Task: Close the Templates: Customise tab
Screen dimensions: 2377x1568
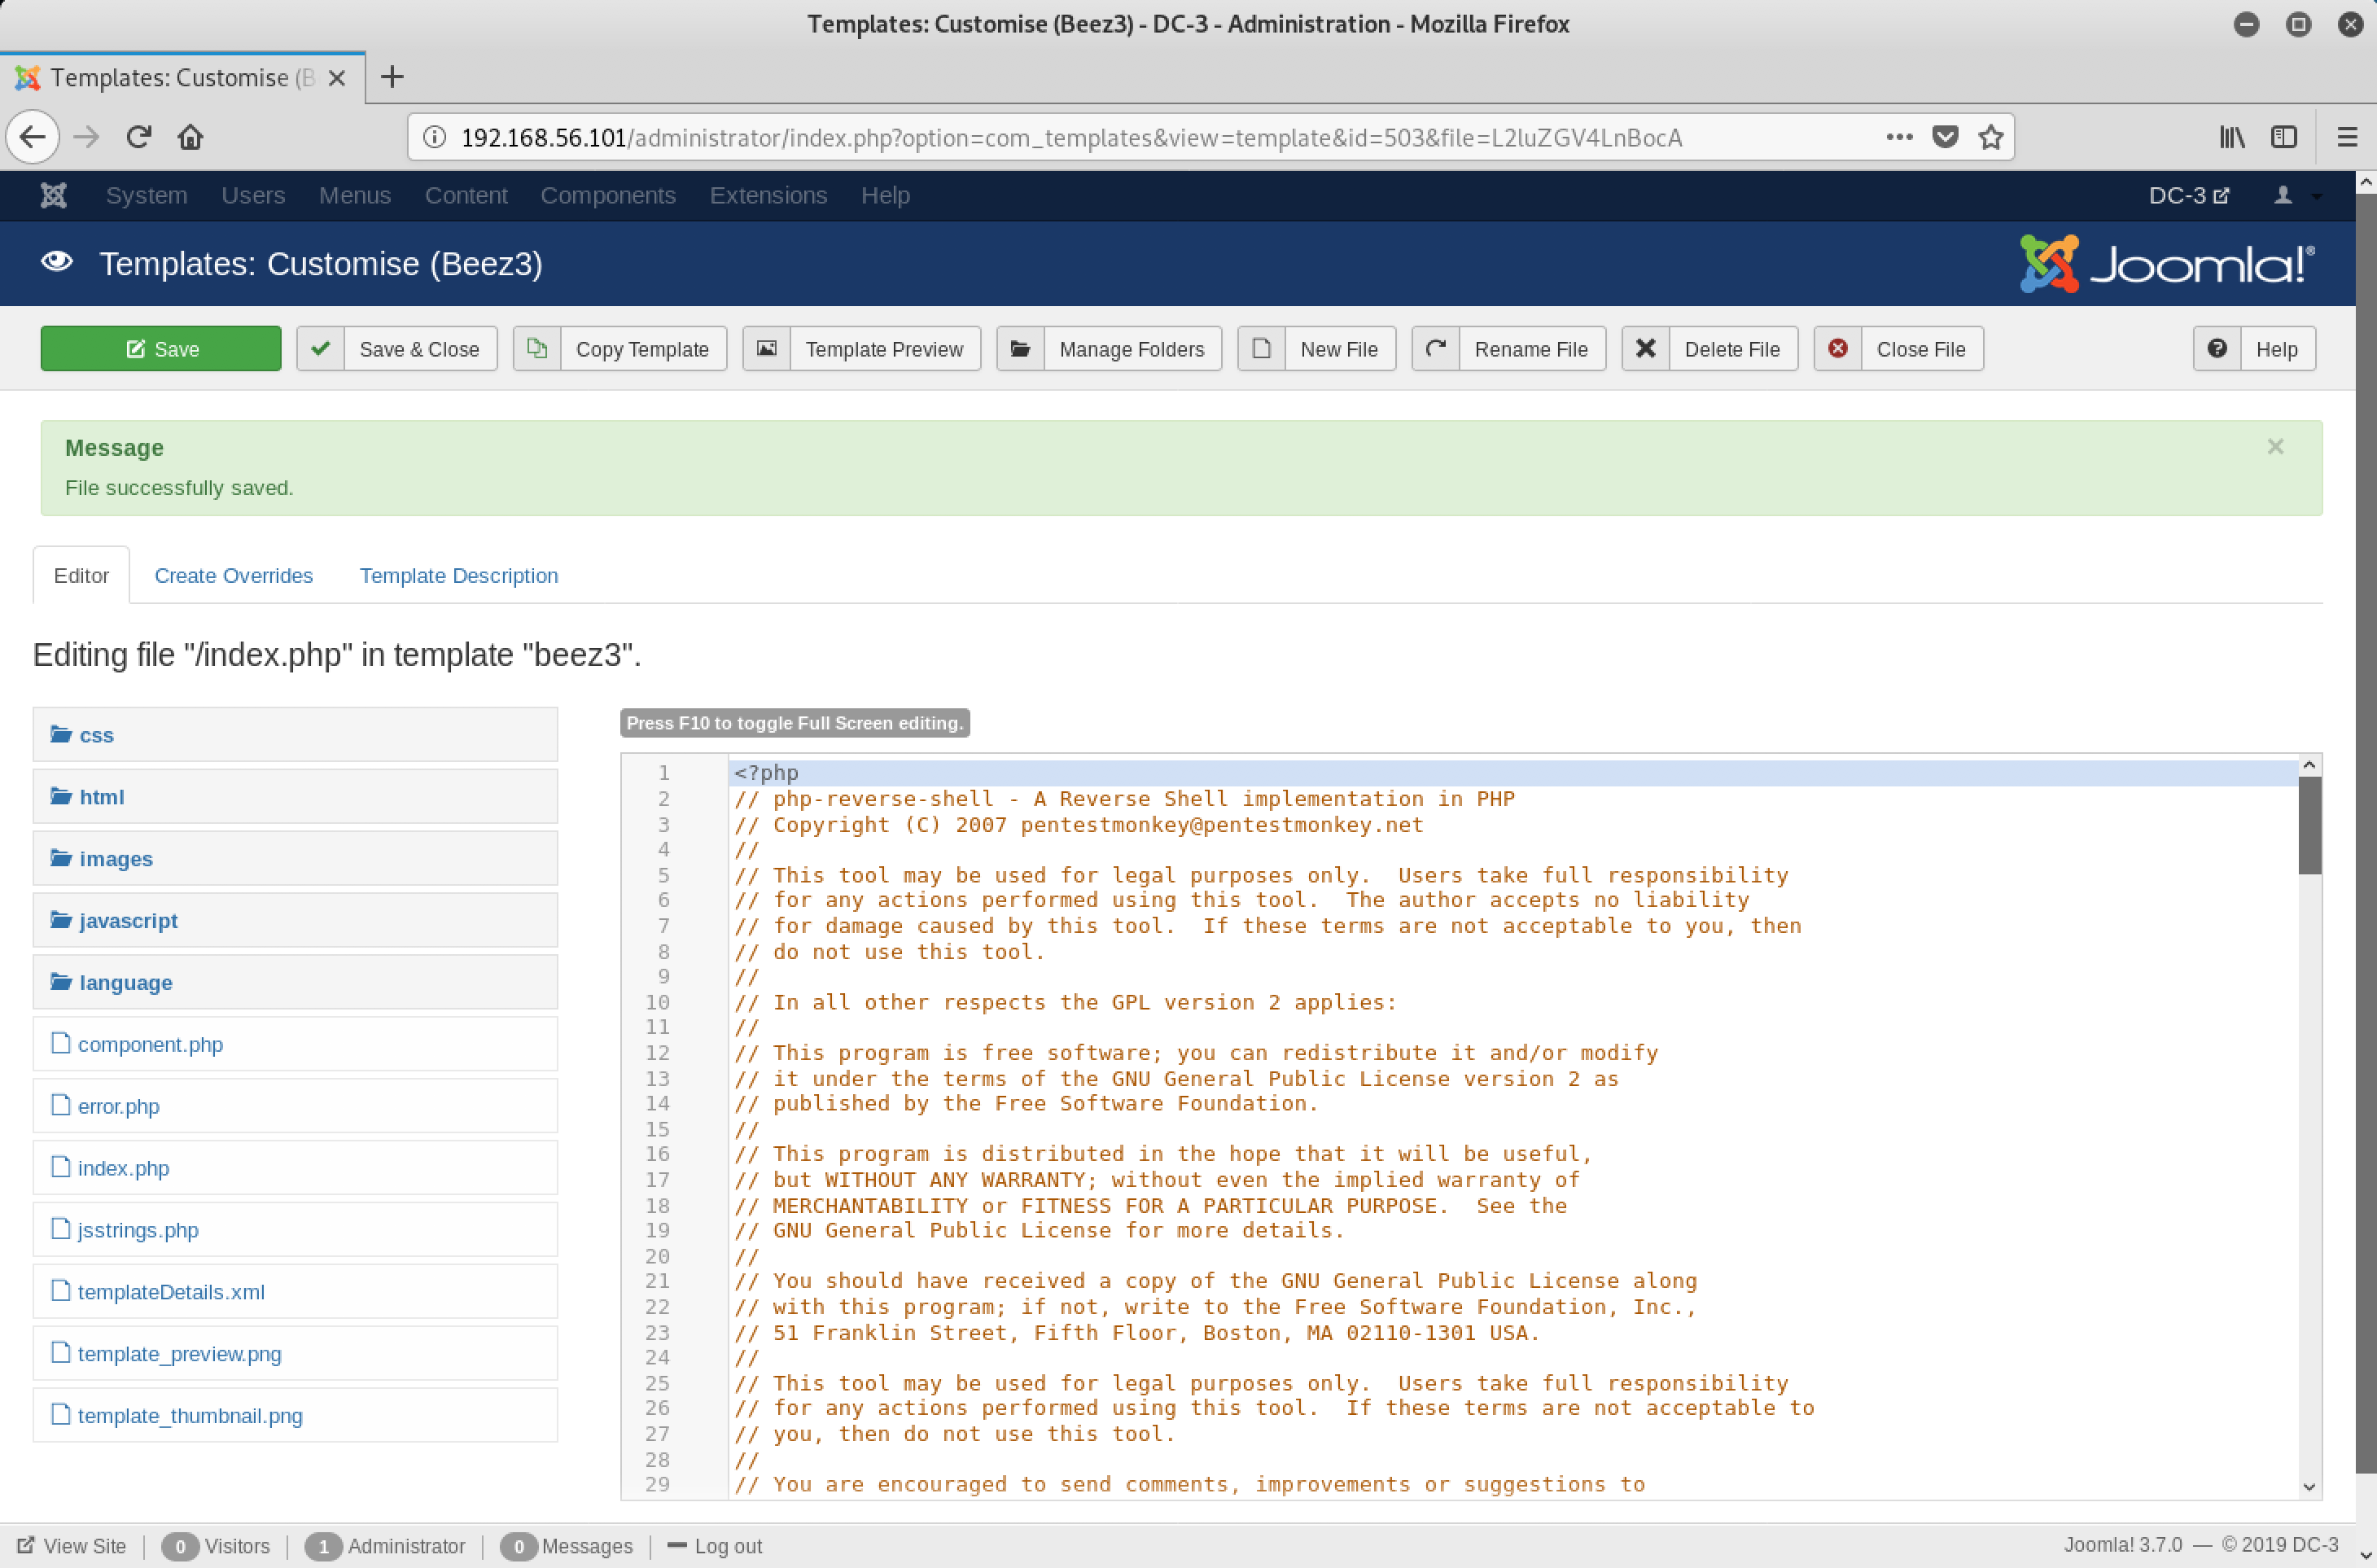Action: coord(337,78)
